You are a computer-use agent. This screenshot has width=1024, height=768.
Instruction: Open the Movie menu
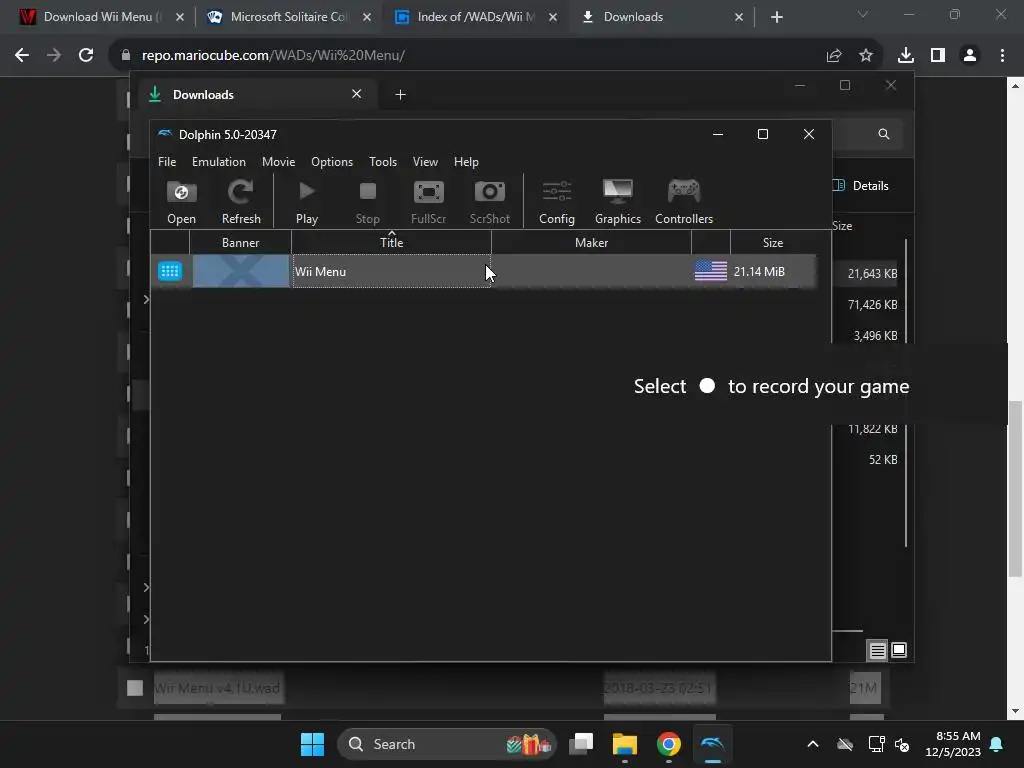[278, 162]
